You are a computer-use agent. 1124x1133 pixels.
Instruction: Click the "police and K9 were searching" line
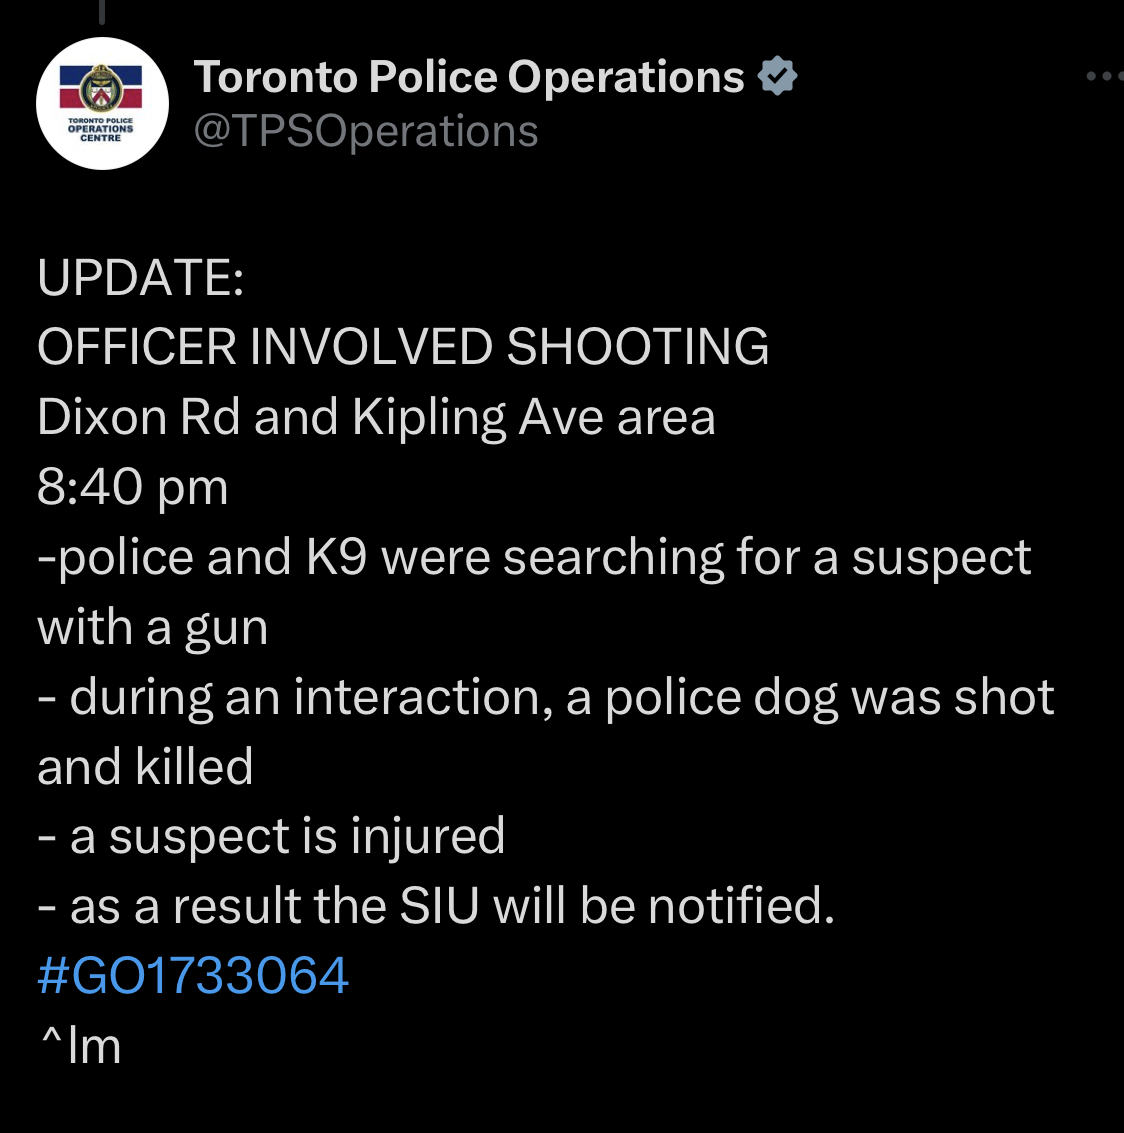(x=534, y=557)
